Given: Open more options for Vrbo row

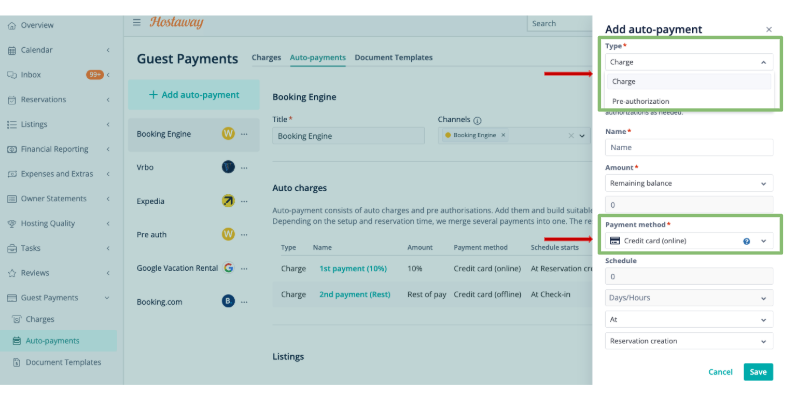Looking at the screenshot, I should click(x=244, y=167).
